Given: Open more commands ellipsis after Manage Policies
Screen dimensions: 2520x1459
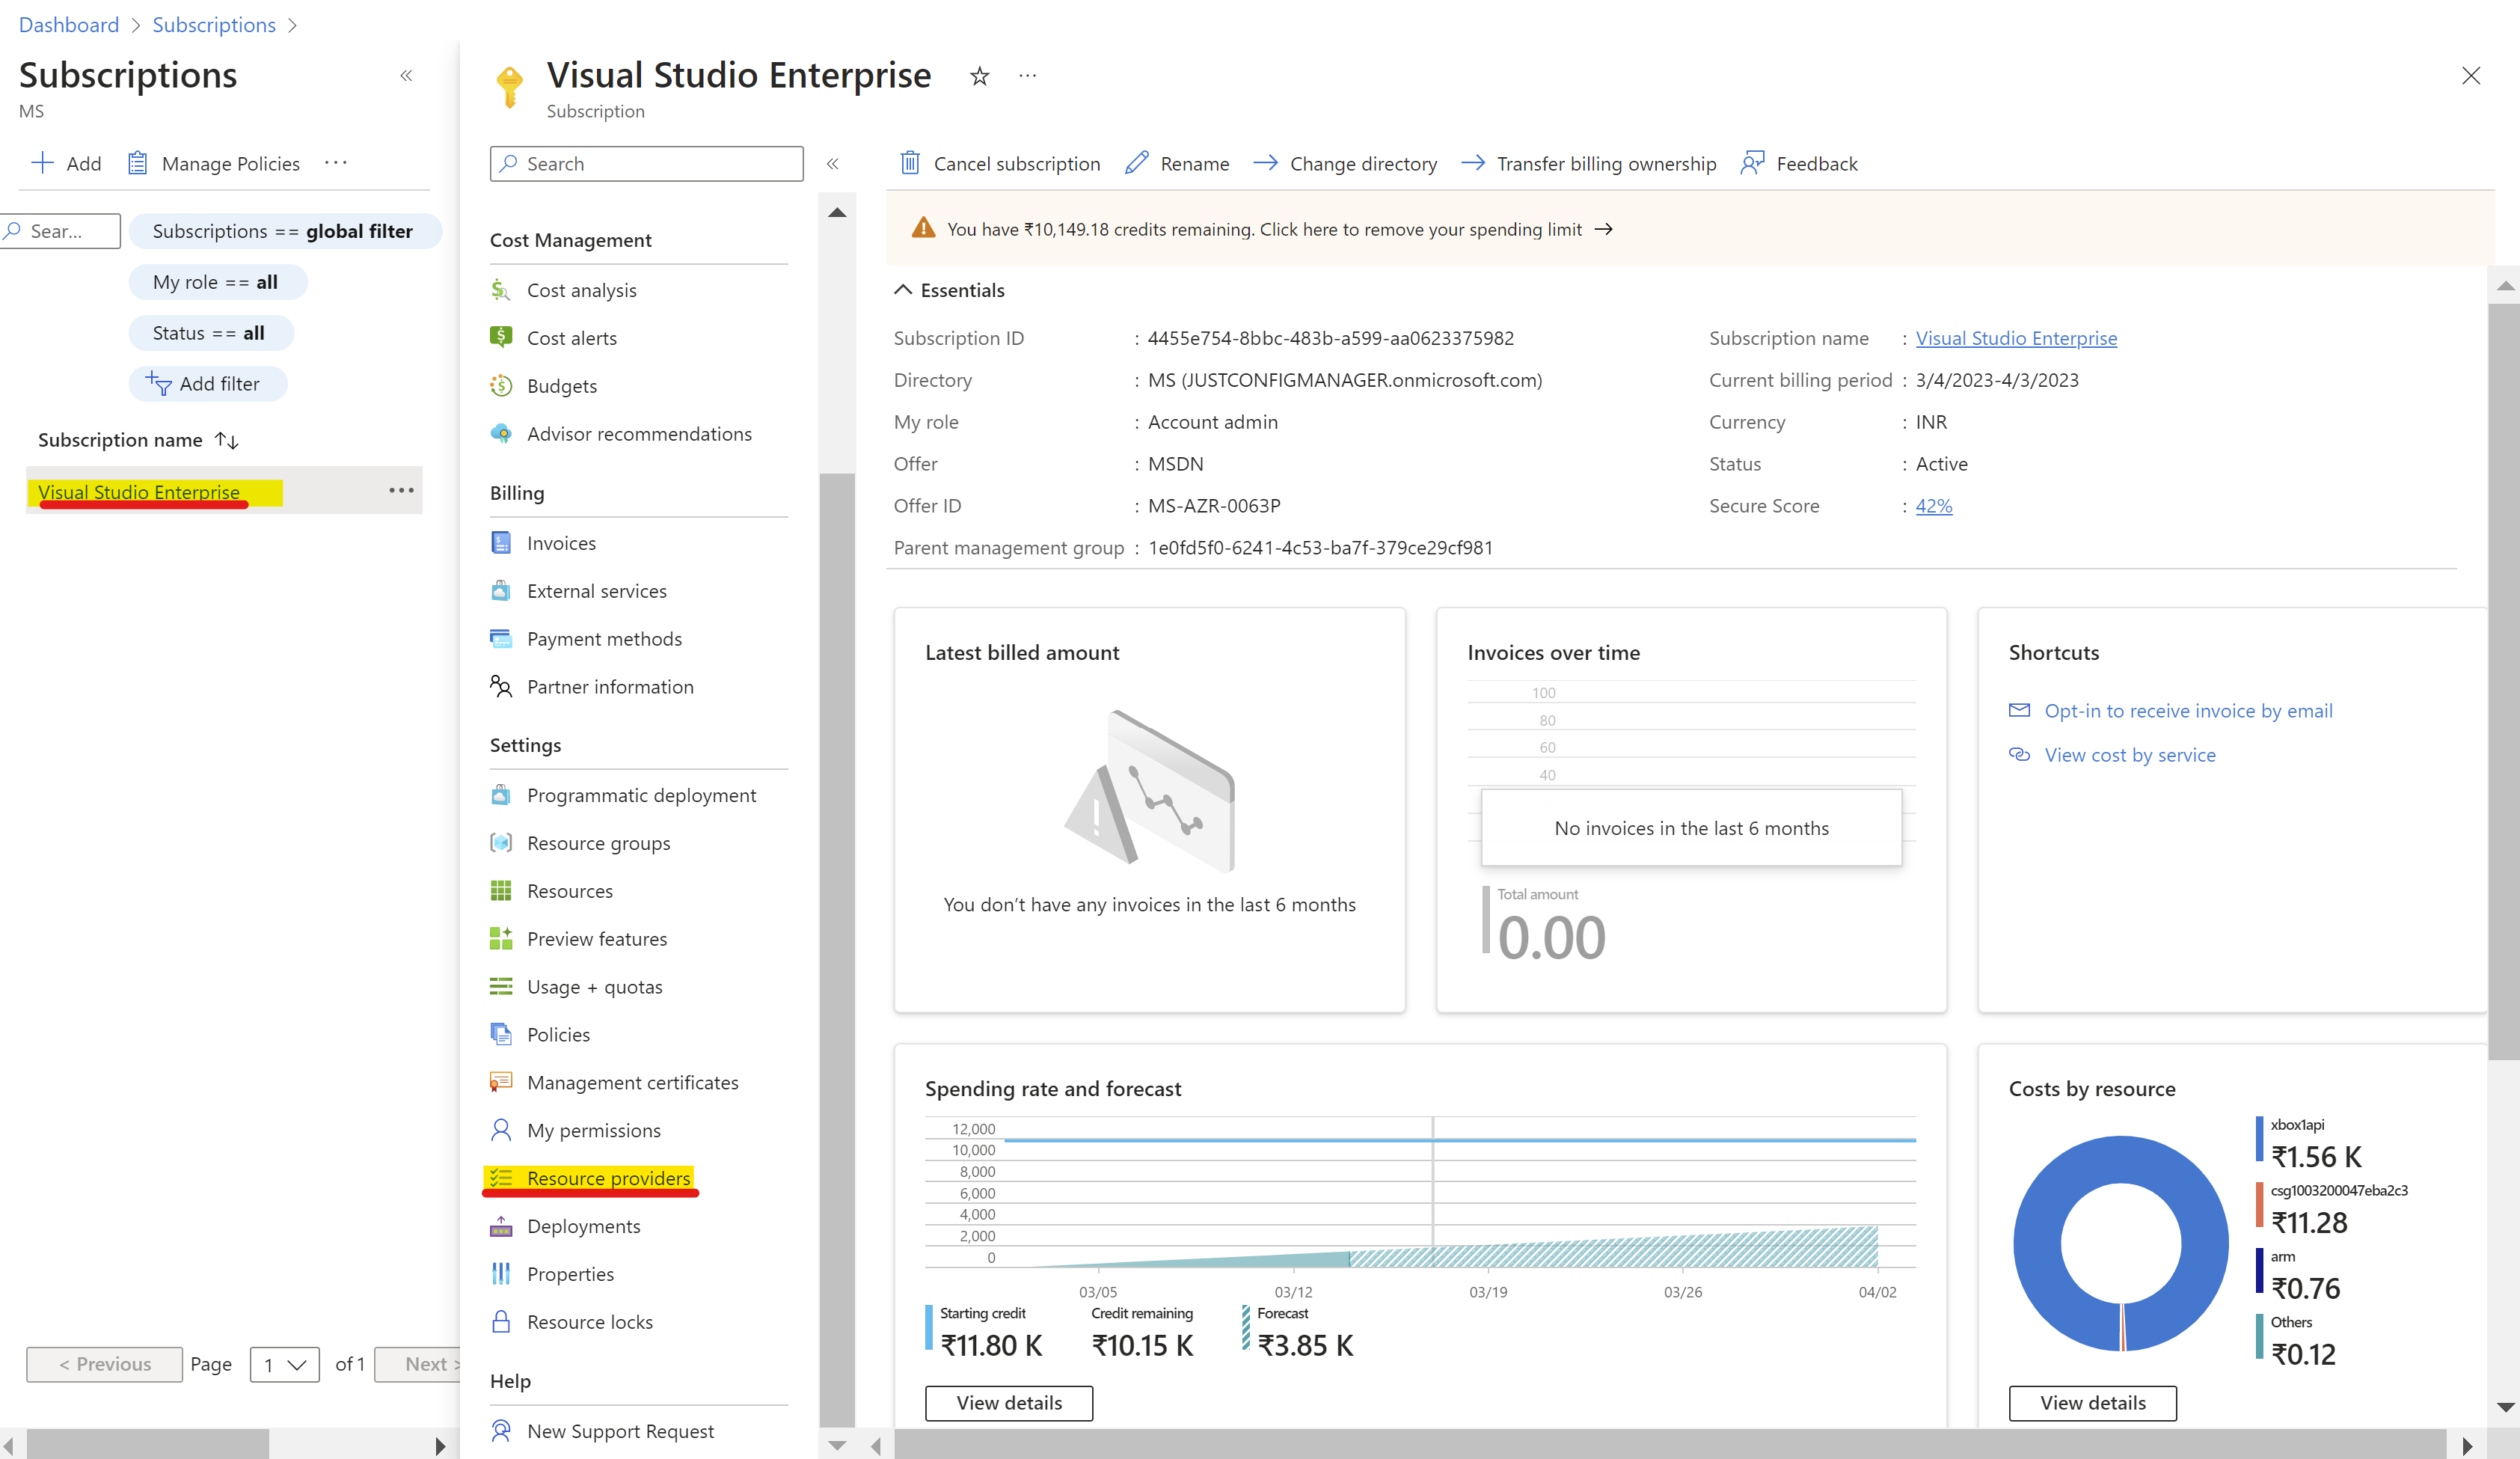Looking at the screenshot, I should click(x=336, y=163).
